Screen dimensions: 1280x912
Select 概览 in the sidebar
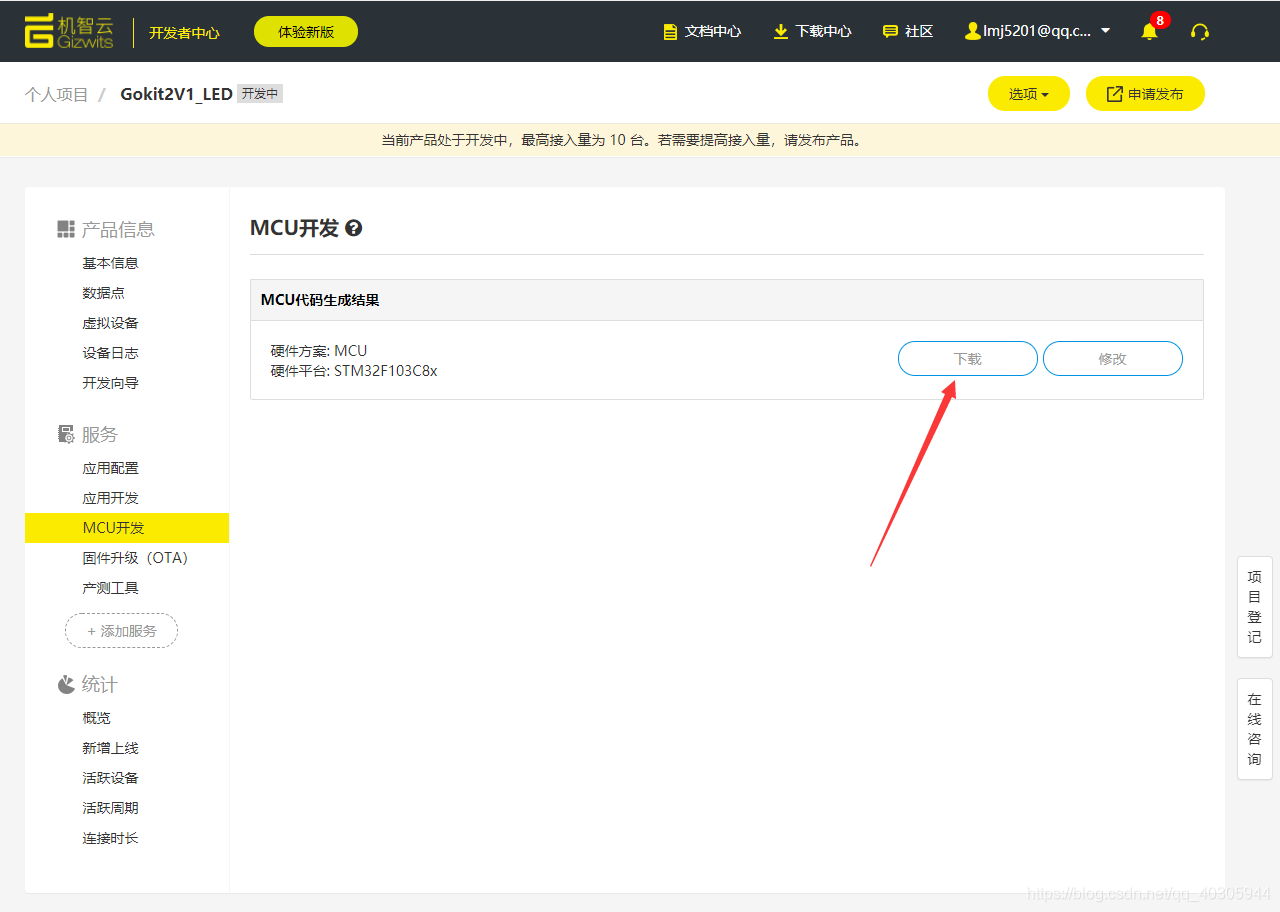pos(96,718)
